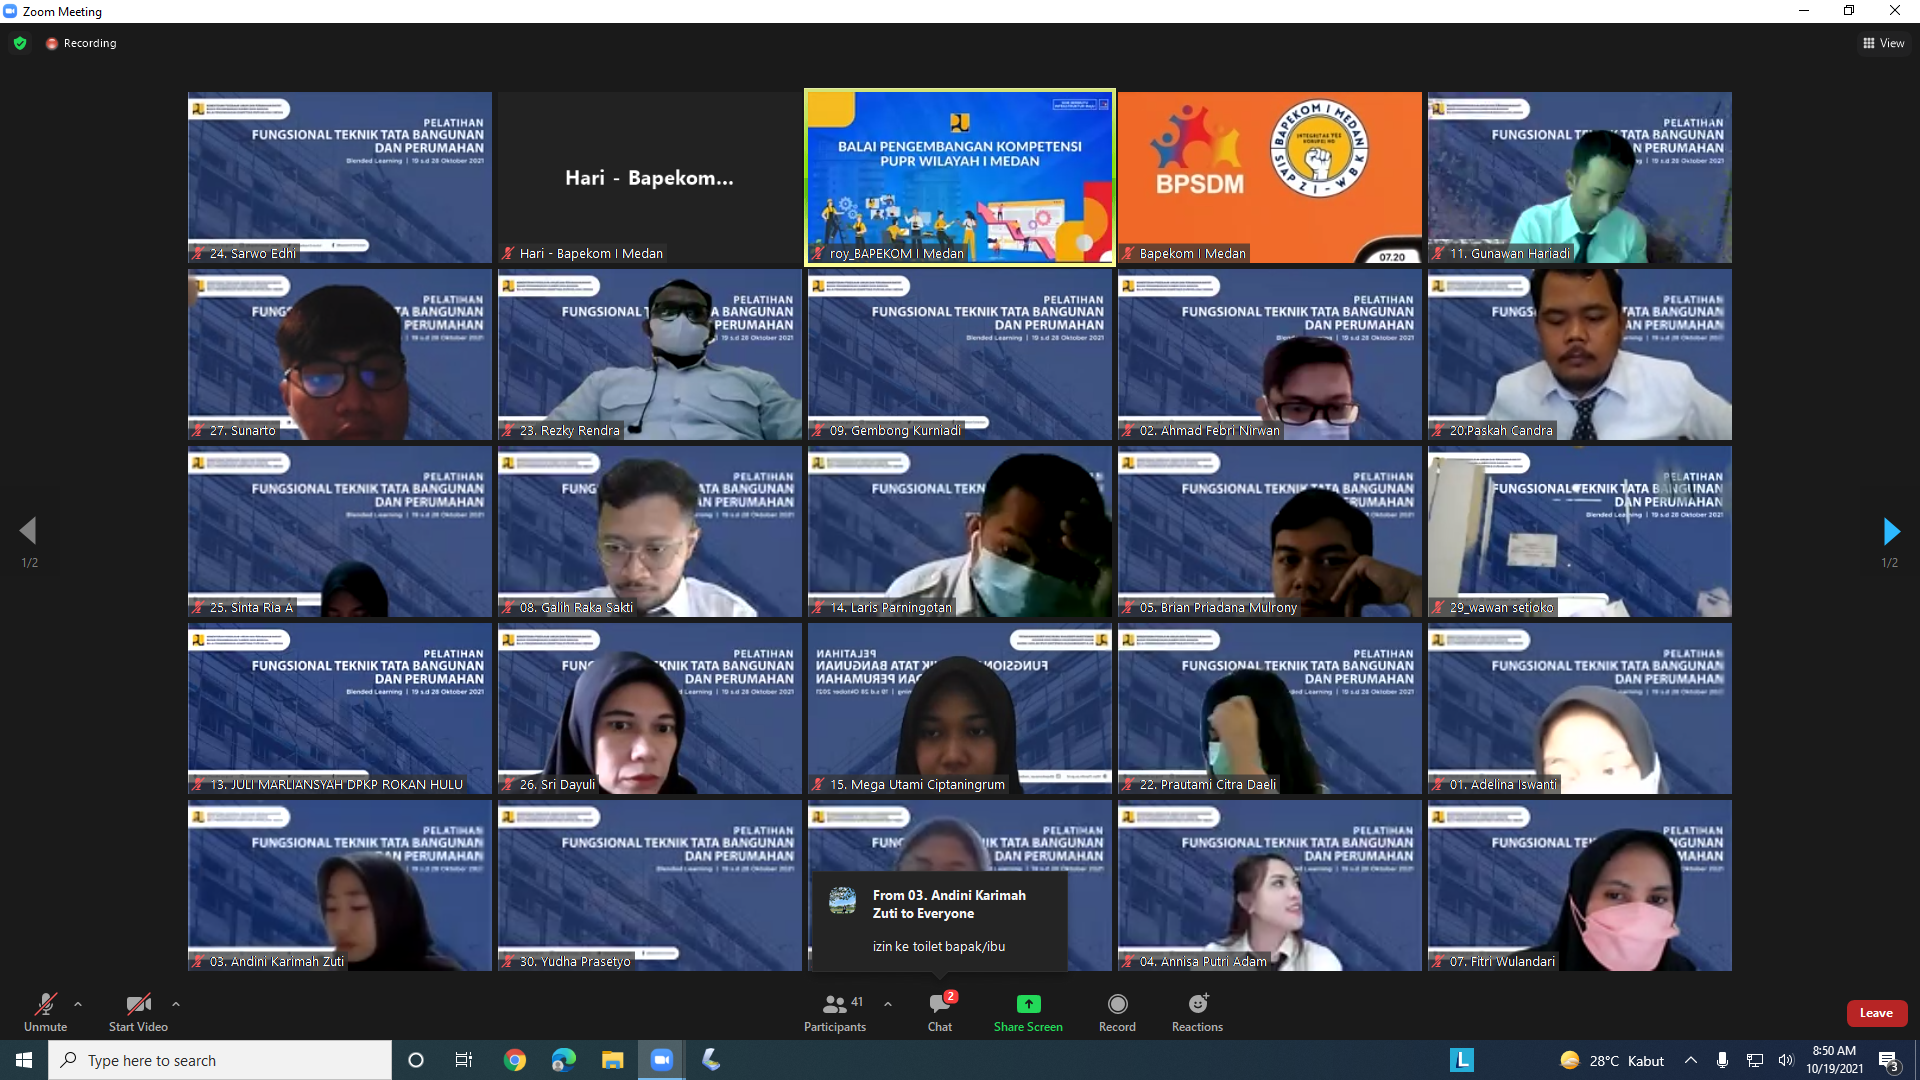Open Task View on taskbar
This screenshot has height=1080, width=1920.
pos(464,1060)
